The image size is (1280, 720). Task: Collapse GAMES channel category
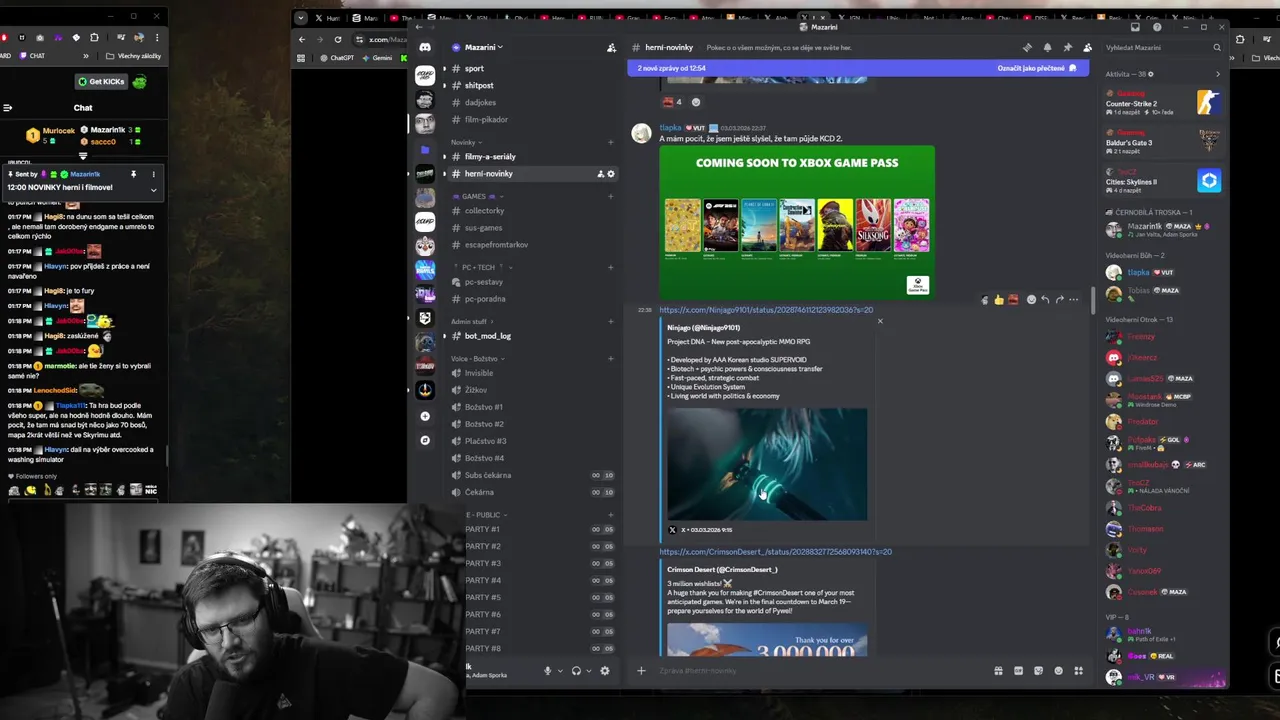[476, 196]
